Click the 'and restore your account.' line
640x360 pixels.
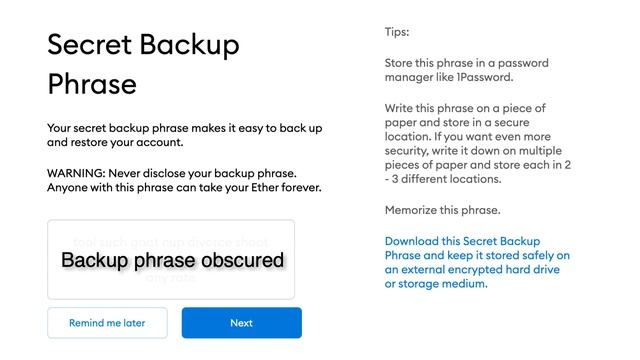coord(115,142)
